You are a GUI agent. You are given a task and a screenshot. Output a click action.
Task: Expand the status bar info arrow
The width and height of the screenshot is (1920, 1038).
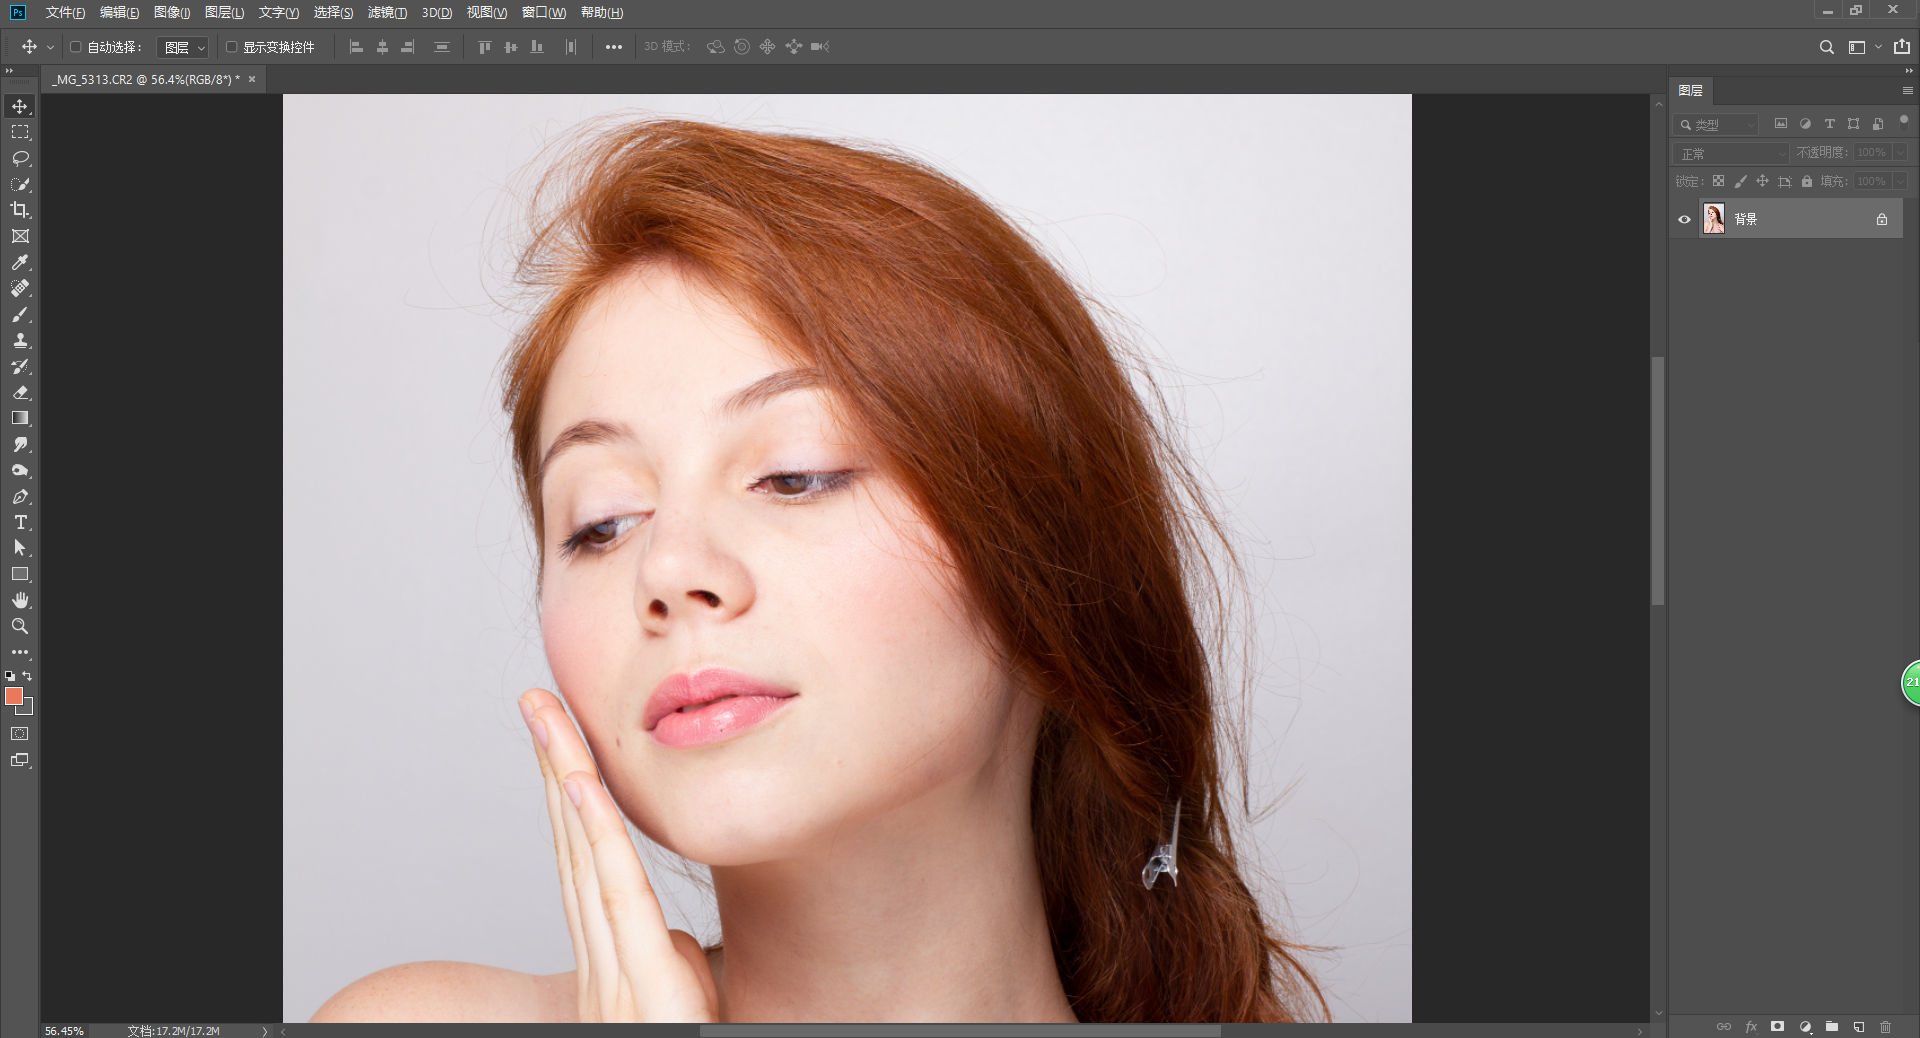coord(265,1031)
